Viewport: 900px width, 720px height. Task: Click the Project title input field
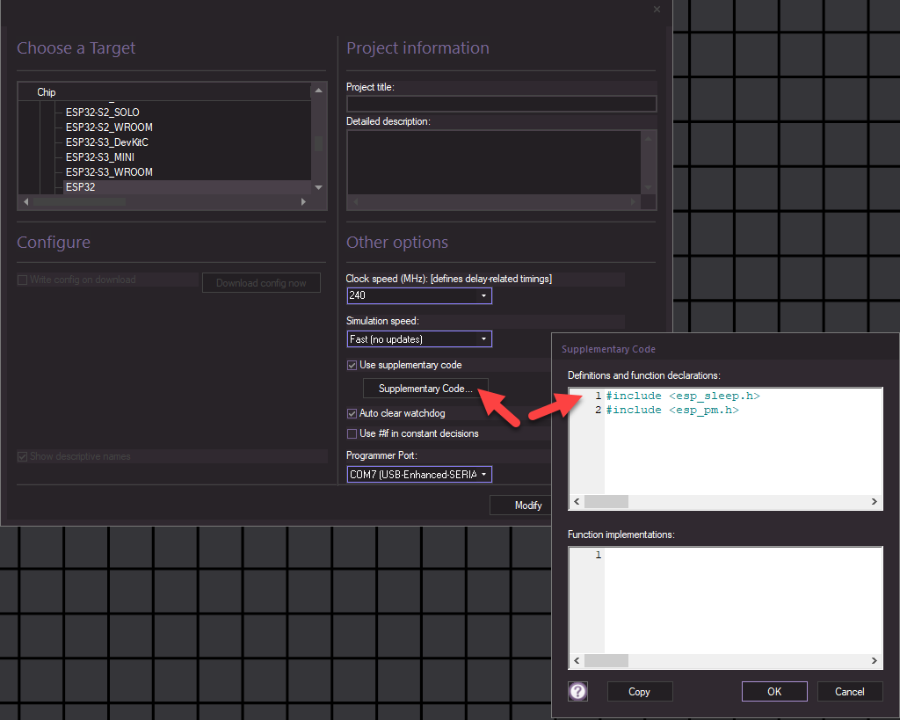501,103
